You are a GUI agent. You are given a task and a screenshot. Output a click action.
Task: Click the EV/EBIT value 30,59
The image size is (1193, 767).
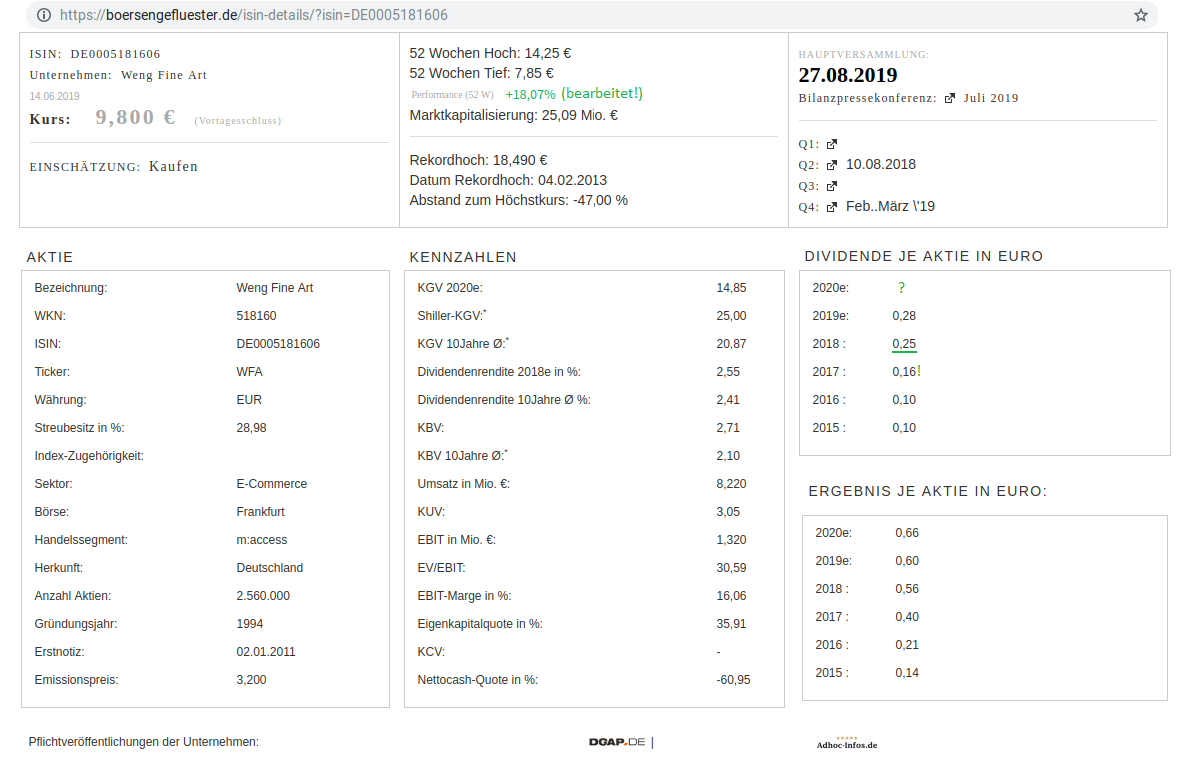[x=731, y=568]
